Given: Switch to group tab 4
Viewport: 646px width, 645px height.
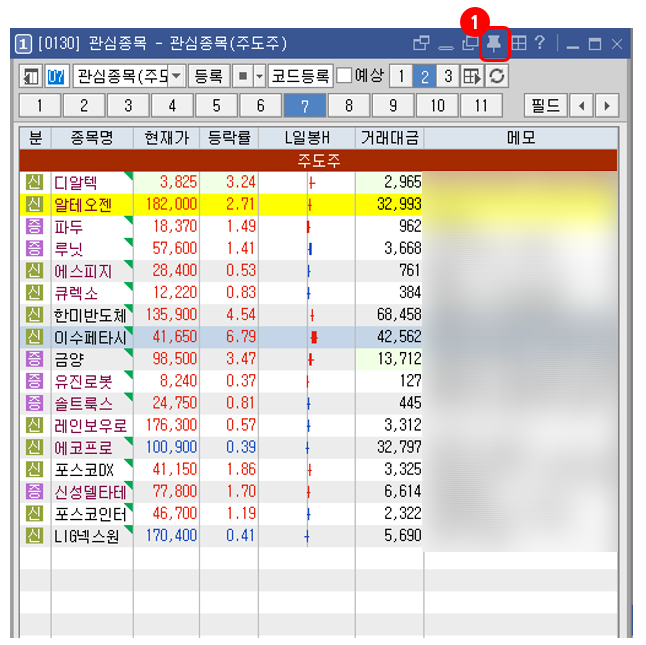Looking at the screenshot, I should [x=172, y=105].
